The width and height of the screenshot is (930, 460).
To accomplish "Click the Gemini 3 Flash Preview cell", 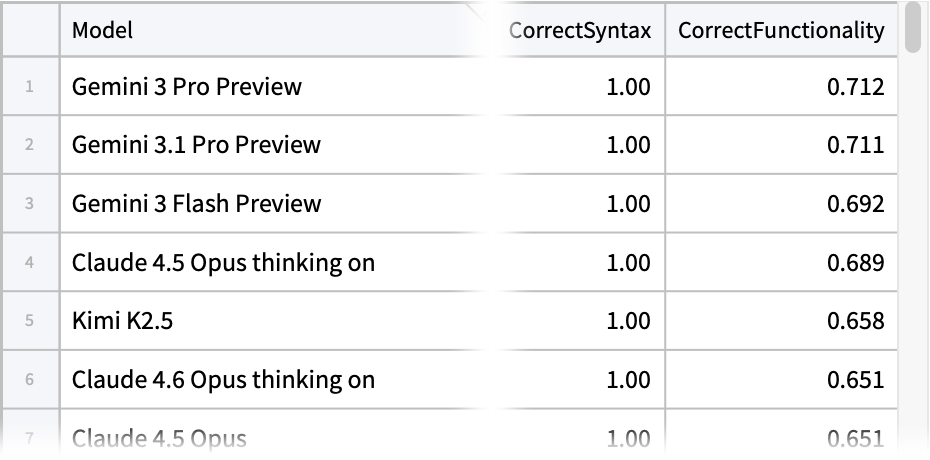I will [197, 204].
